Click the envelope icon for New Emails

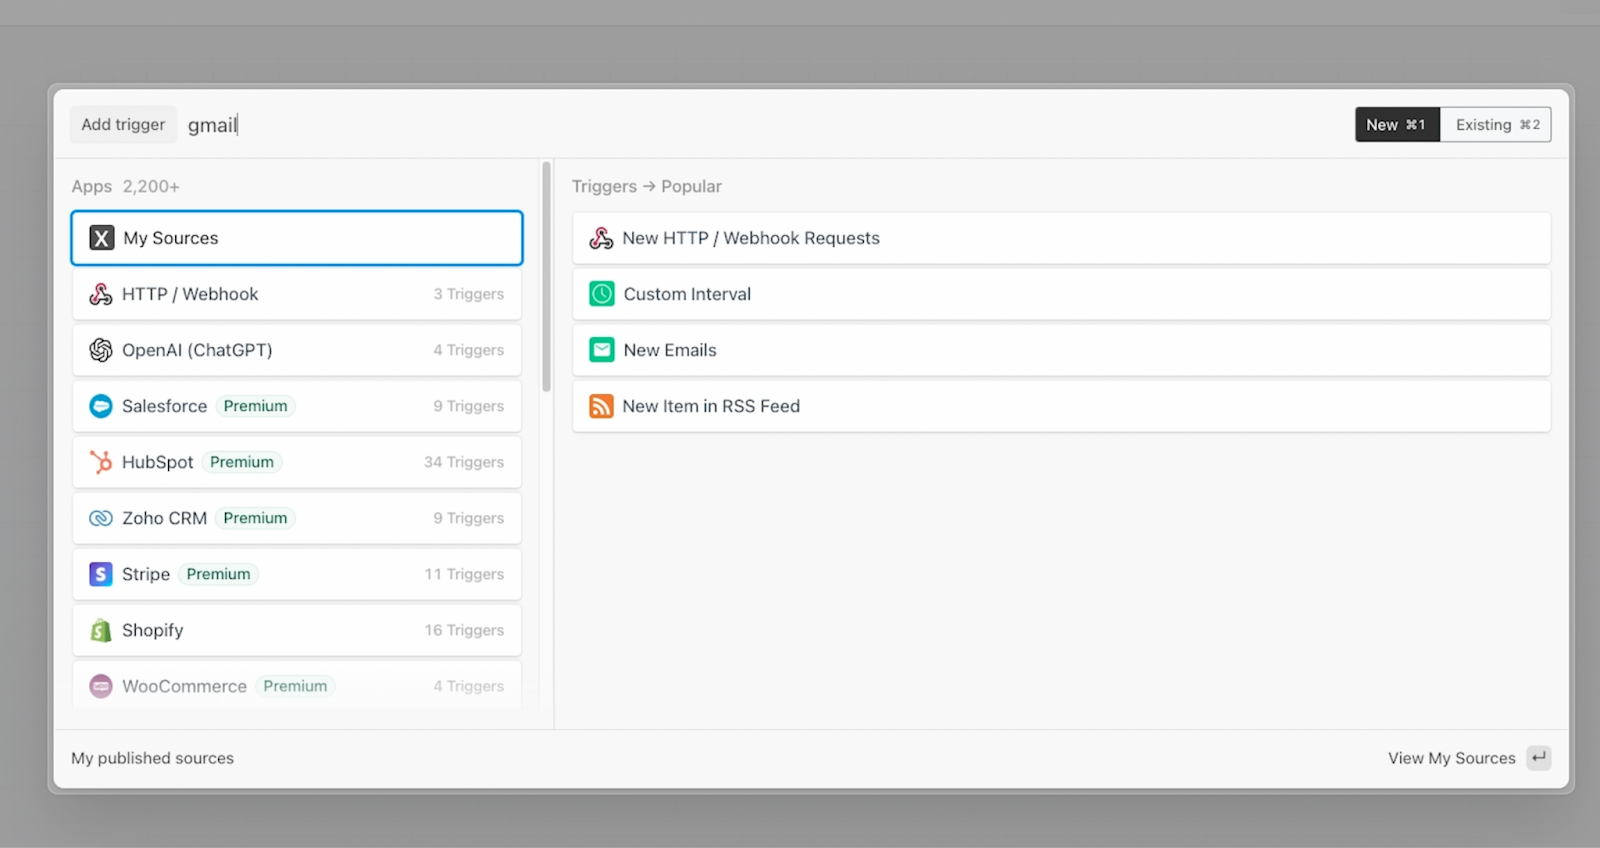click(x=602, y=350)
